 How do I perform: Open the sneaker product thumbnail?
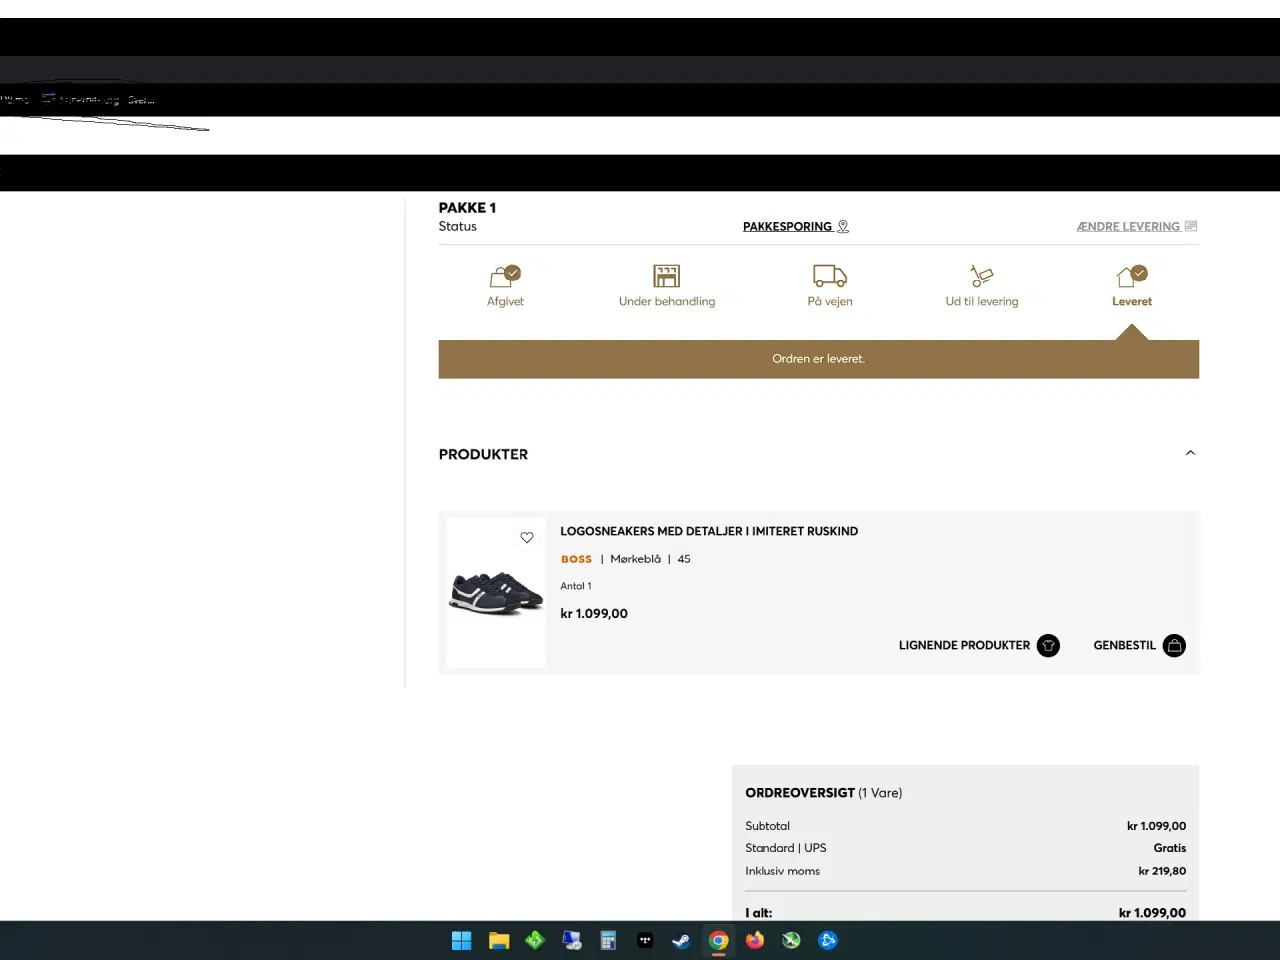click(x=496, y=593)
